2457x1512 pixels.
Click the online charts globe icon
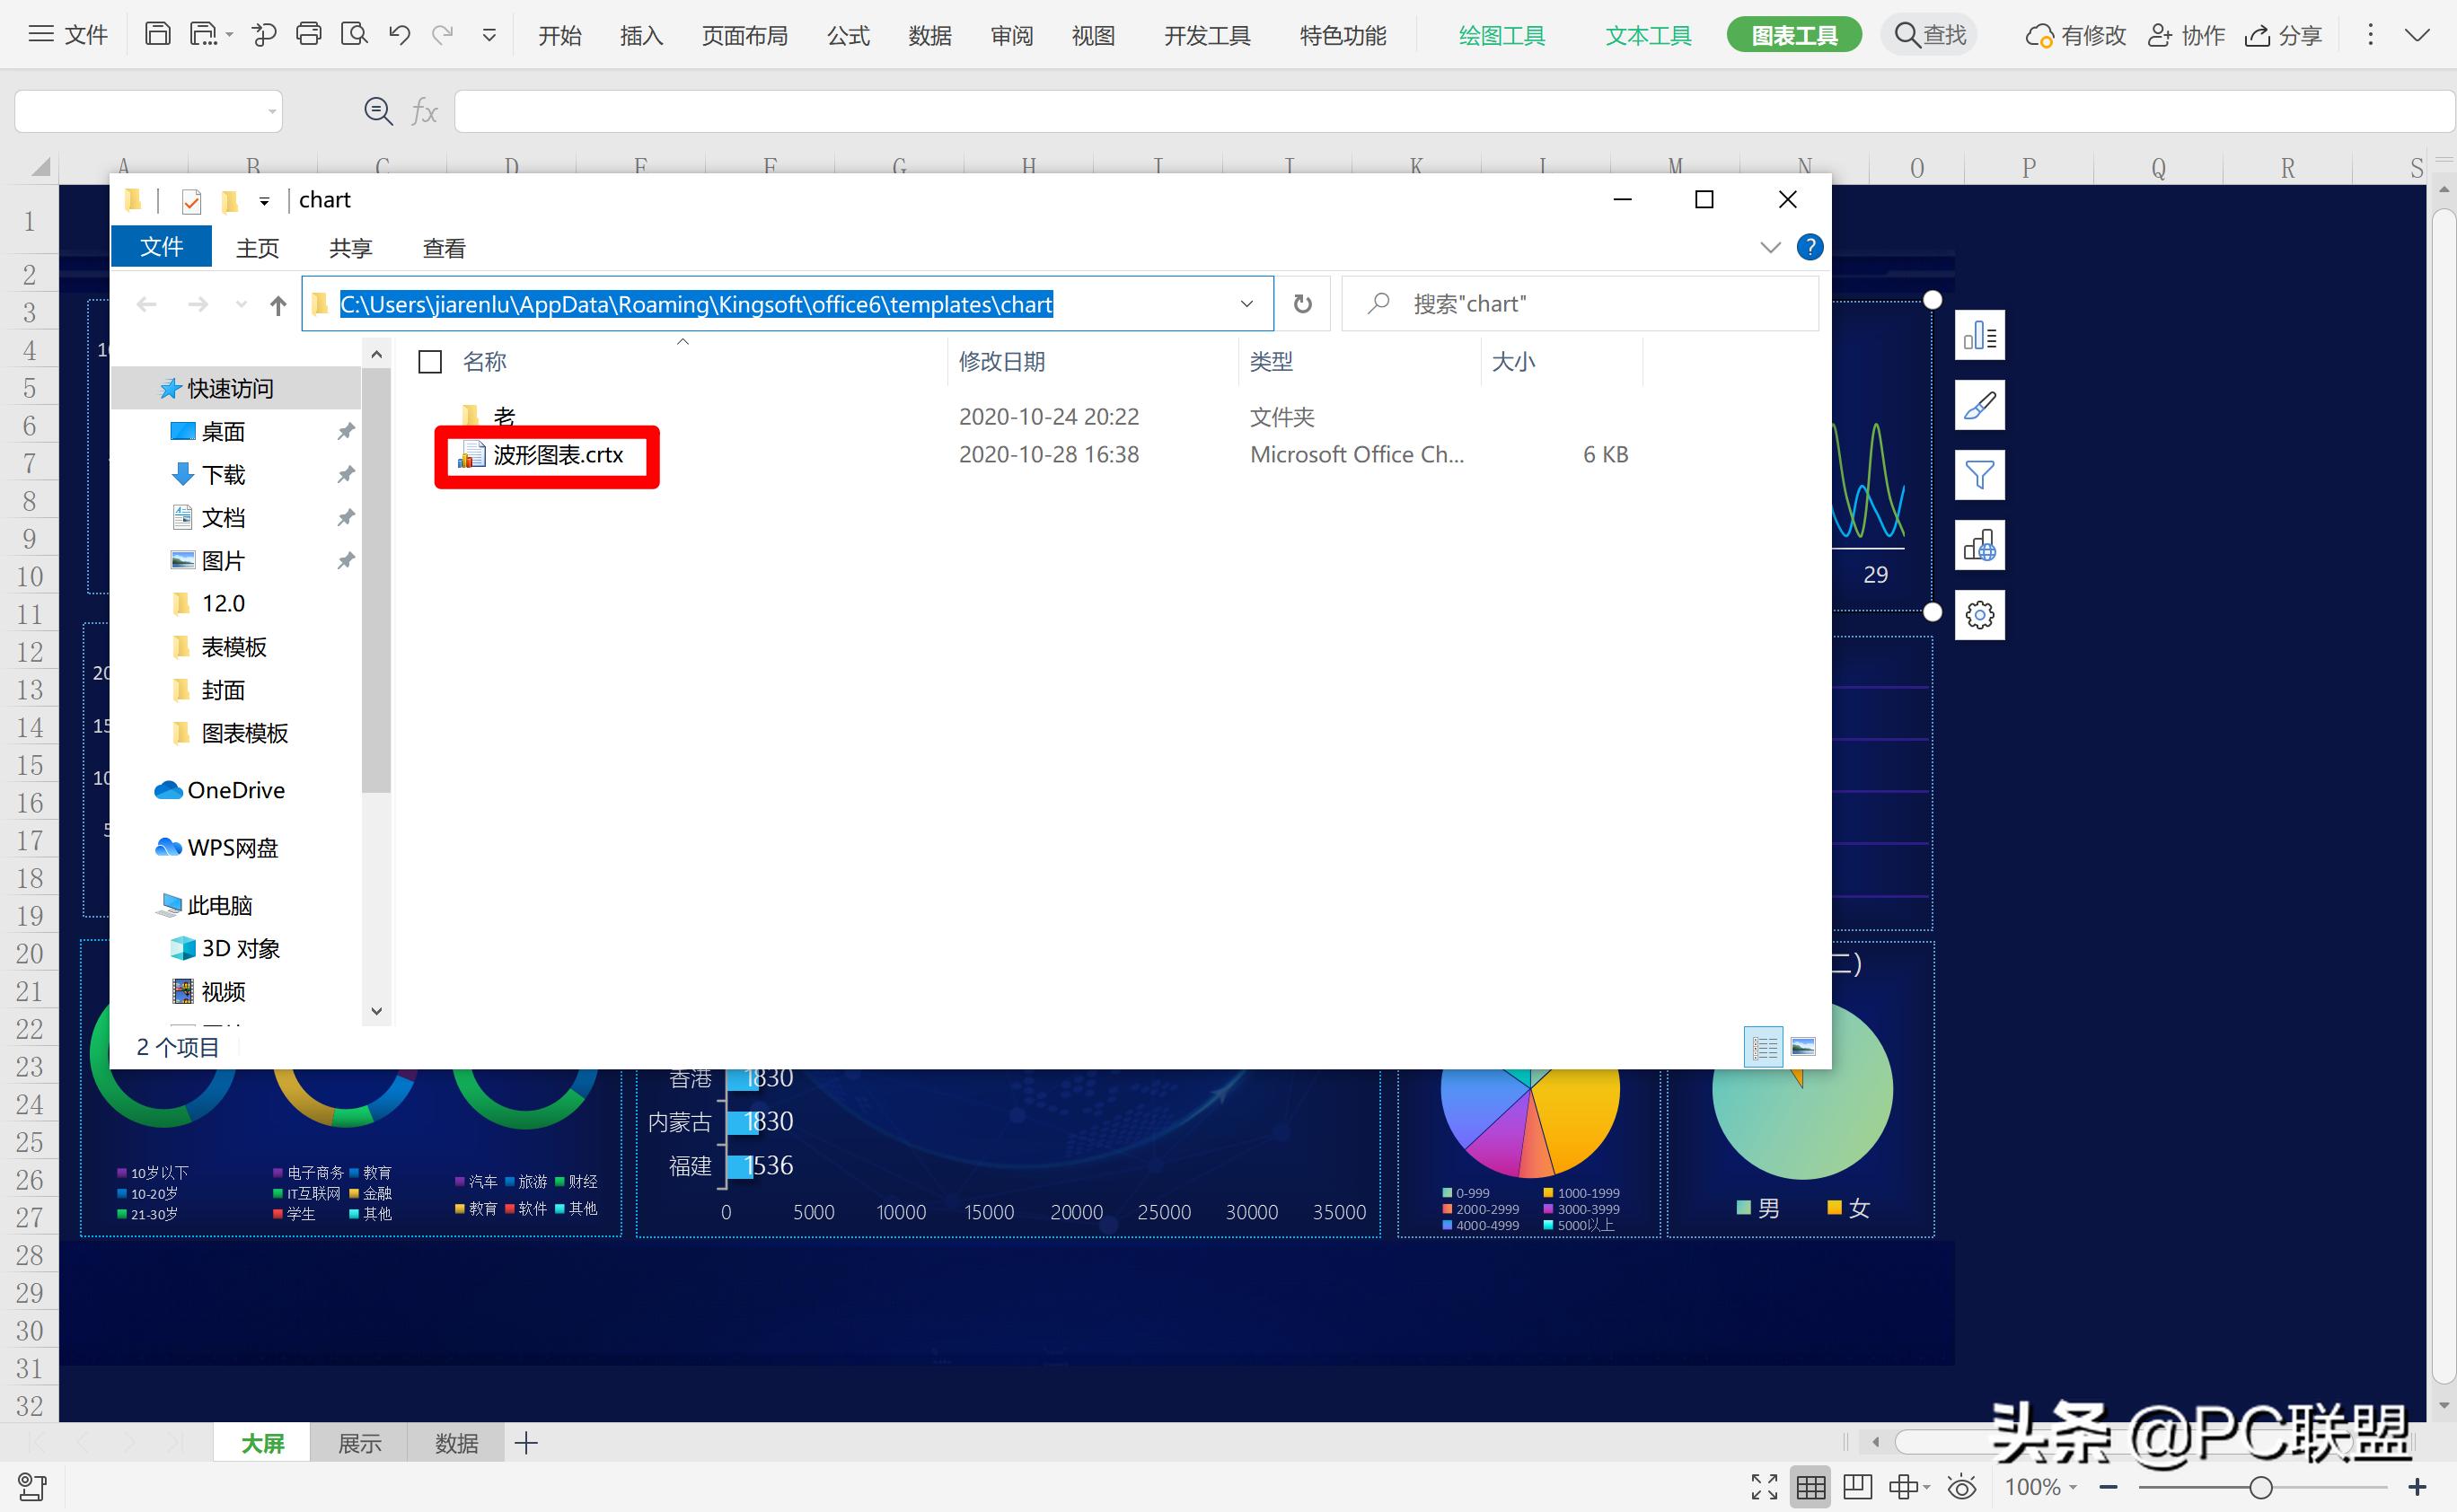(1979, 546)
